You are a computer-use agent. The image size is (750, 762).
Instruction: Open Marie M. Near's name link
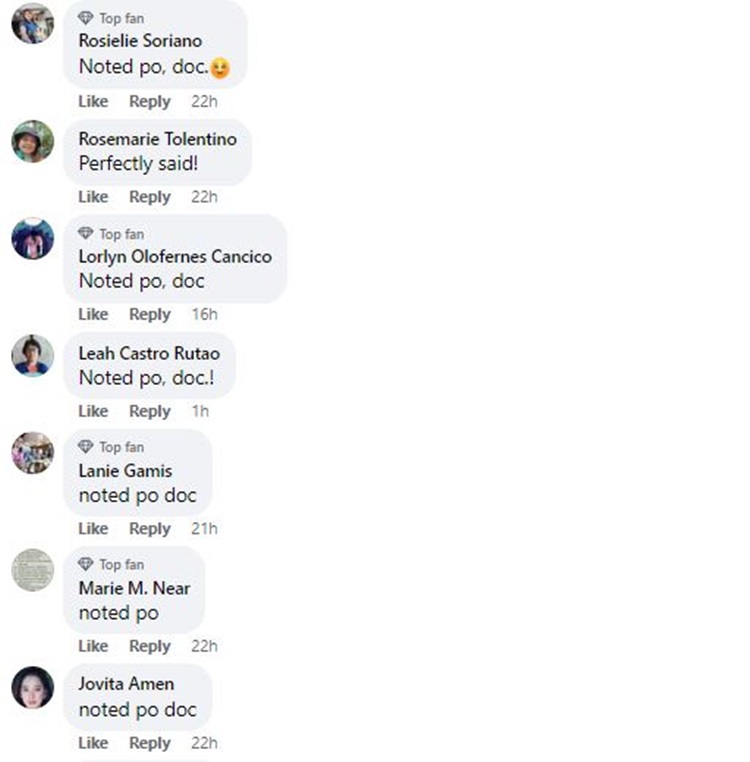click(x=134, y=589)
